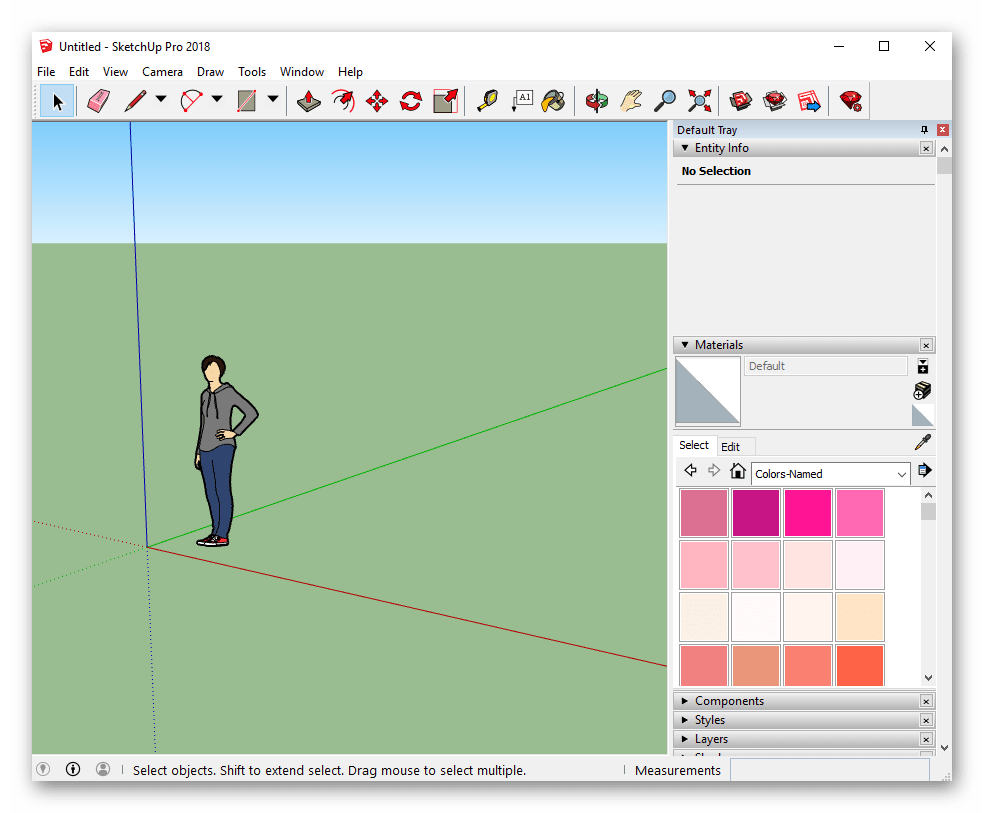This screenshot has width=984, height=813.
Task: Collapse the Materials panel
Action: (x=685, y=345)
